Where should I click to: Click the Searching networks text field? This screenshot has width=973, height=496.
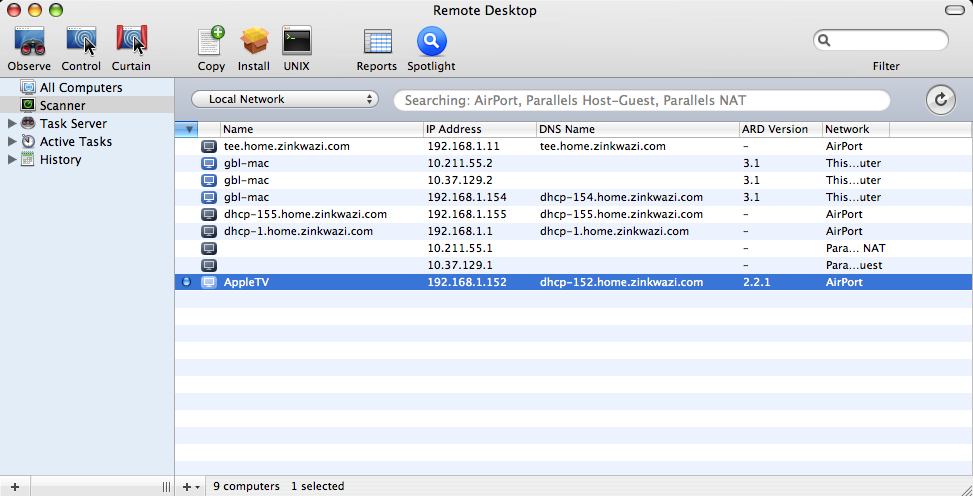pyautogui.click(x=642, y=100)
